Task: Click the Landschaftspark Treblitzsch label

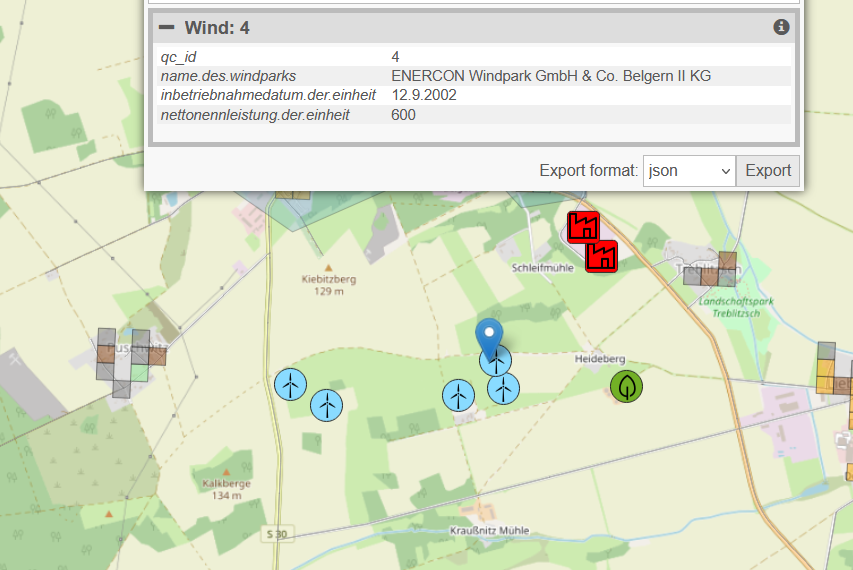Action: pyautogui.click(x=736, y=307)
